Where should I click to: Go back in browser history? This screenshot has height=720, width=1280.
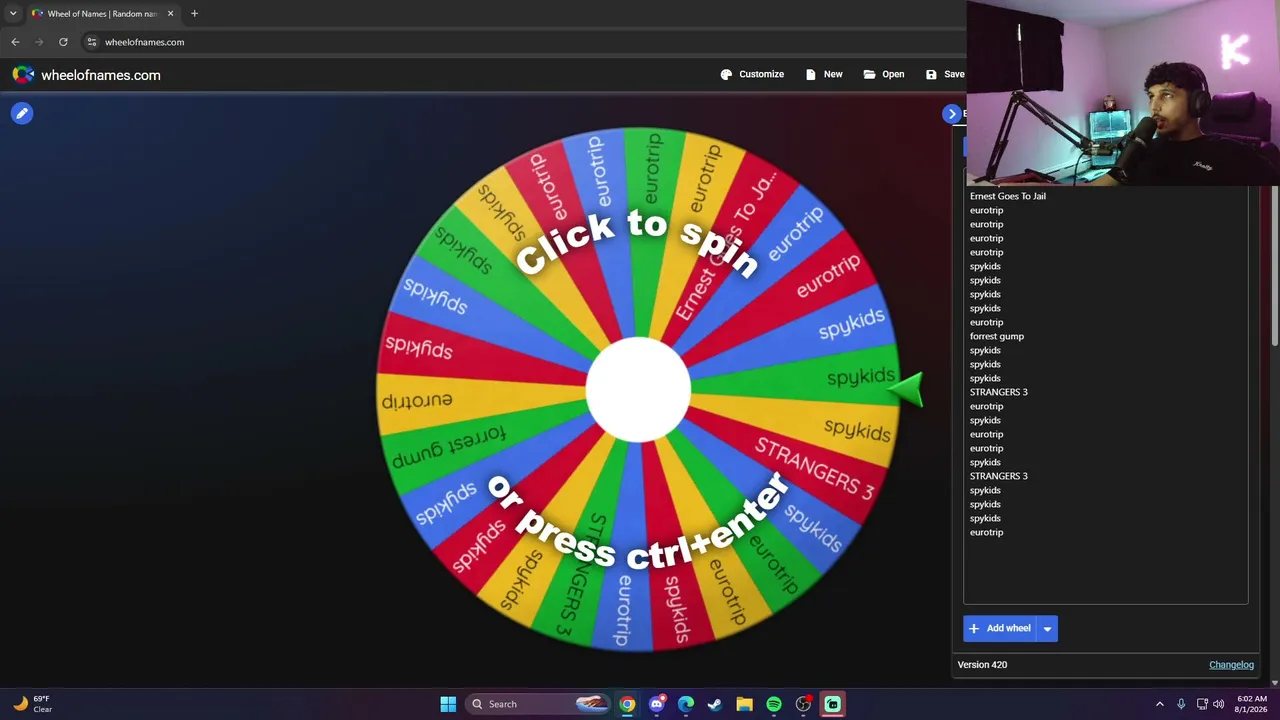(x=15, y=42)
